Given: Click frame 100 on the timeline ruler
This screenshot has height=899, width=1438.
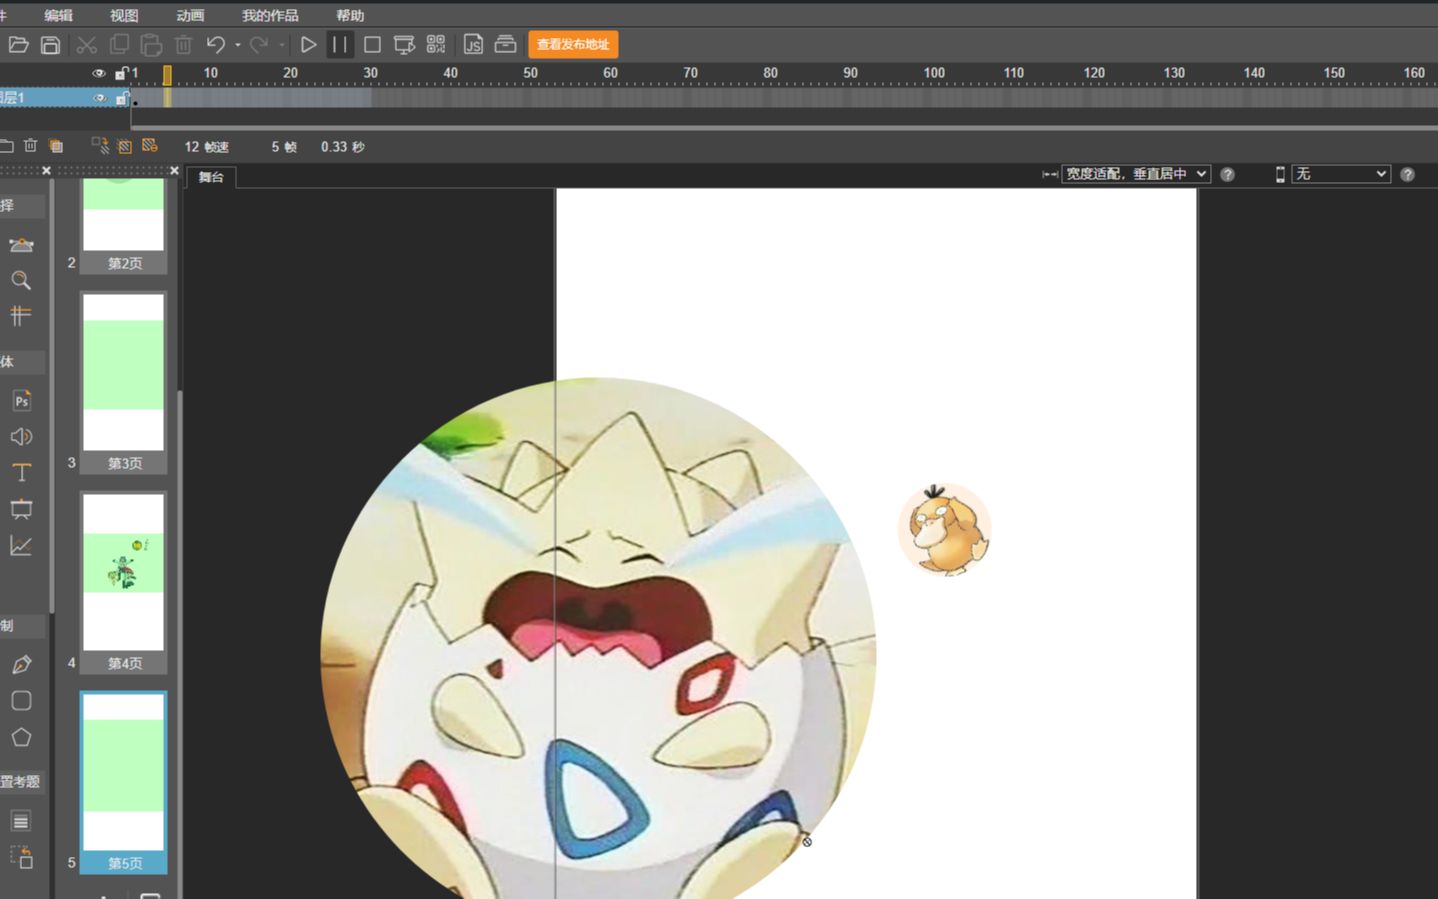Looking at the screenshot, I should [x=934, y=73].
